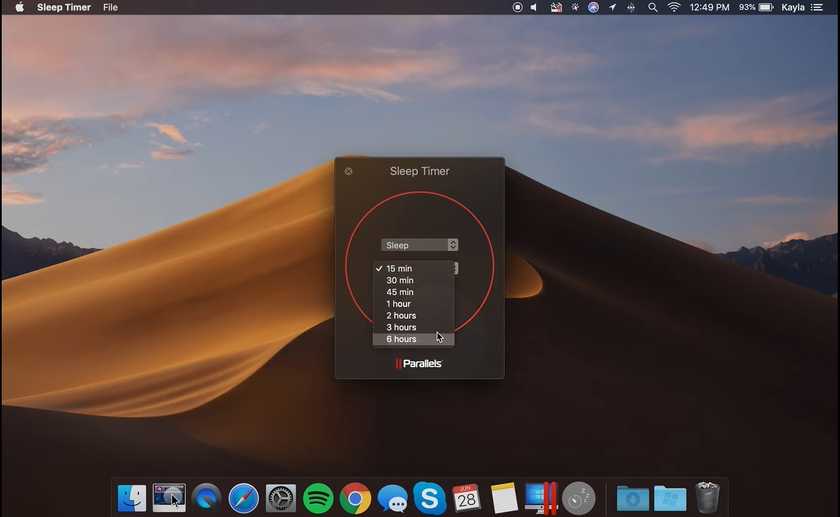Screen dimensions: 840x517
Task: Close the Sleep Timer window
Action: [348, 171]
